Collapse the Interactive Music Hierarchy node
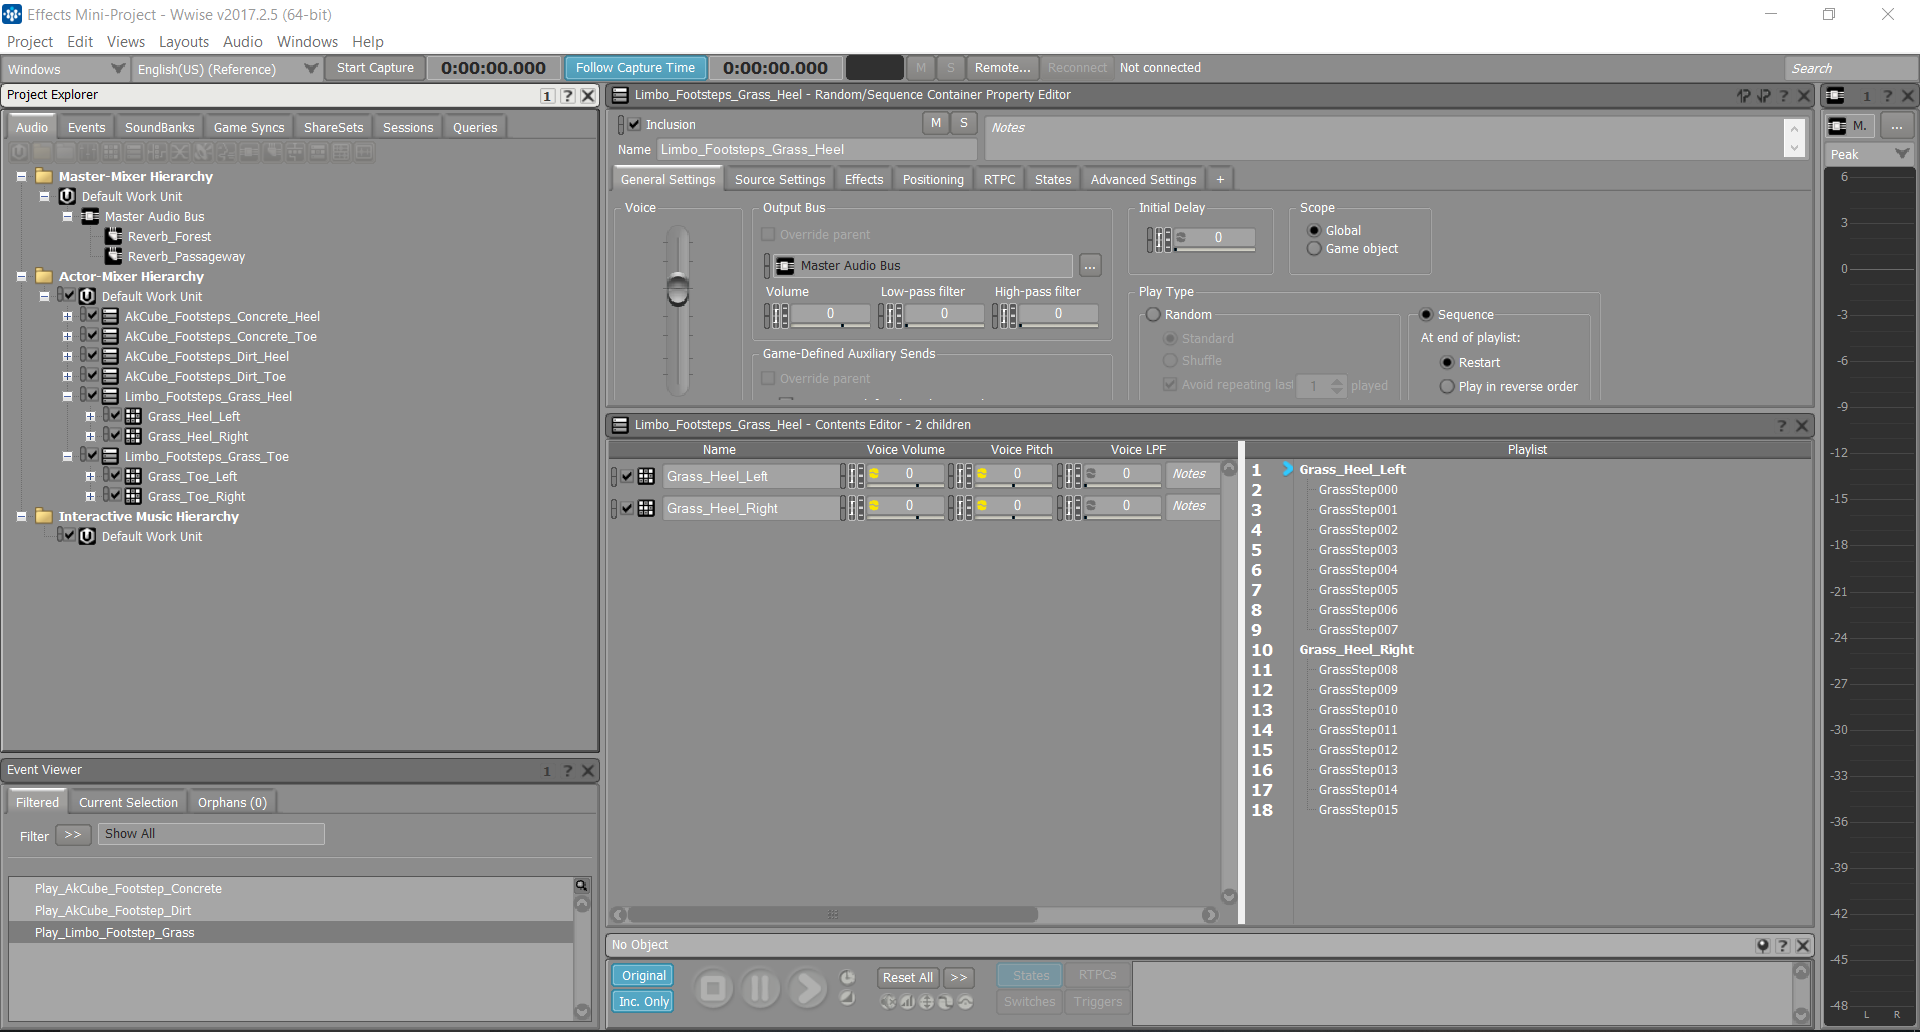The height and width of the screenshot is (1032, 1920). [x=21, y=516]
